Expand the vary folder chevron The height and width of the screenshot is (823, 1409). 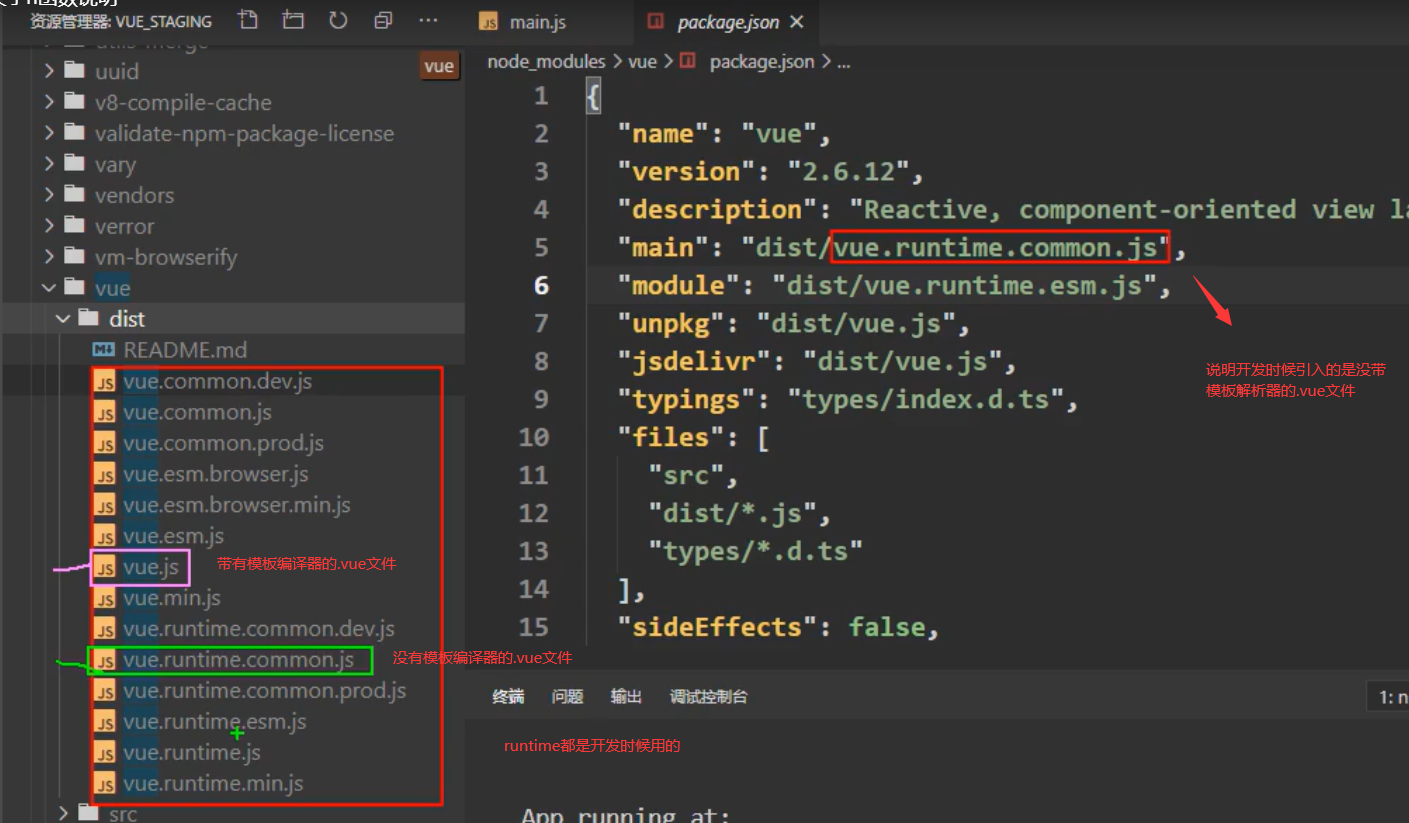point(49,164)
